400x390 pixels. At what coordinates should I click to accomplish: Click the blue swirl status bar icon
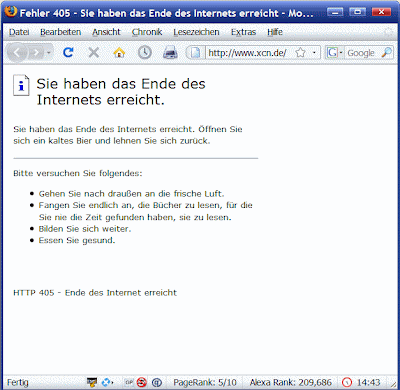[107, 382]
